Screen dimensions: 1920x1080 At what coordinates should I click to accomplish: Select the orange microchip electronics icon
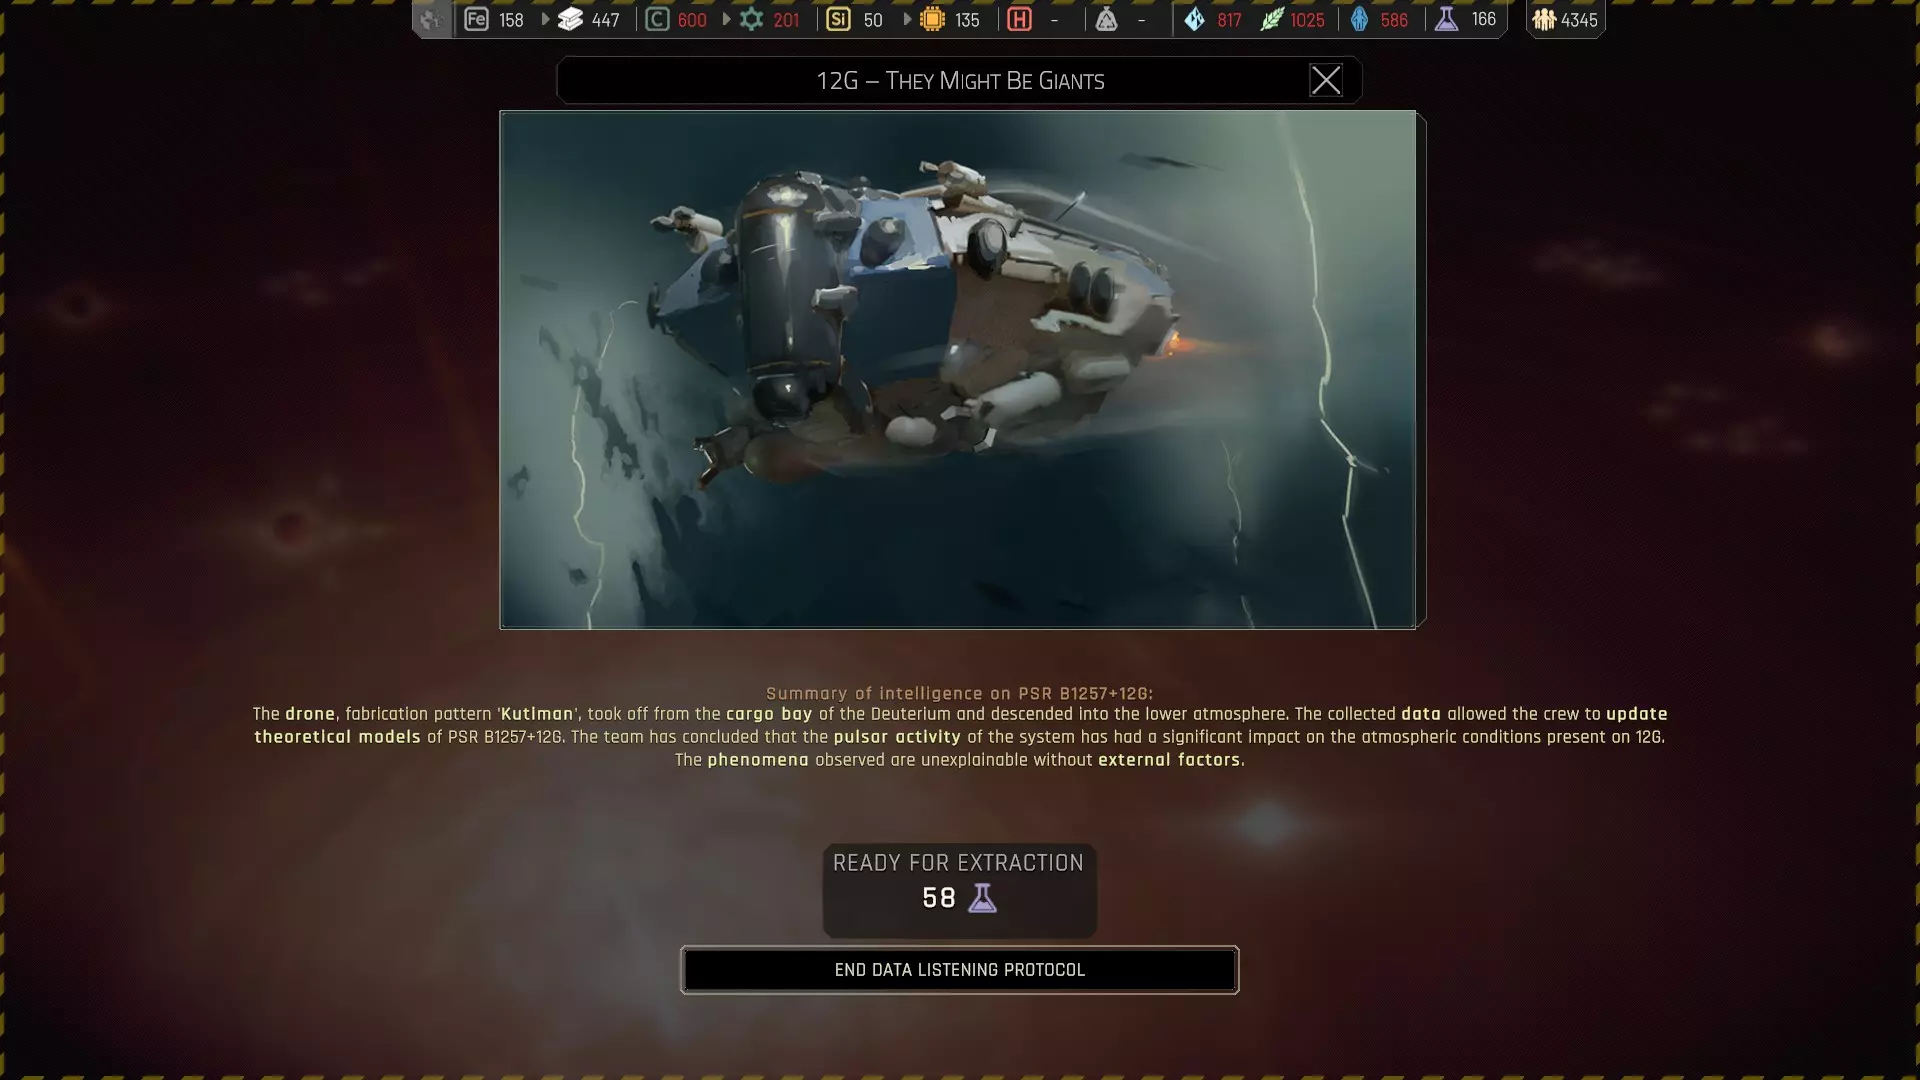pos(932,19)
